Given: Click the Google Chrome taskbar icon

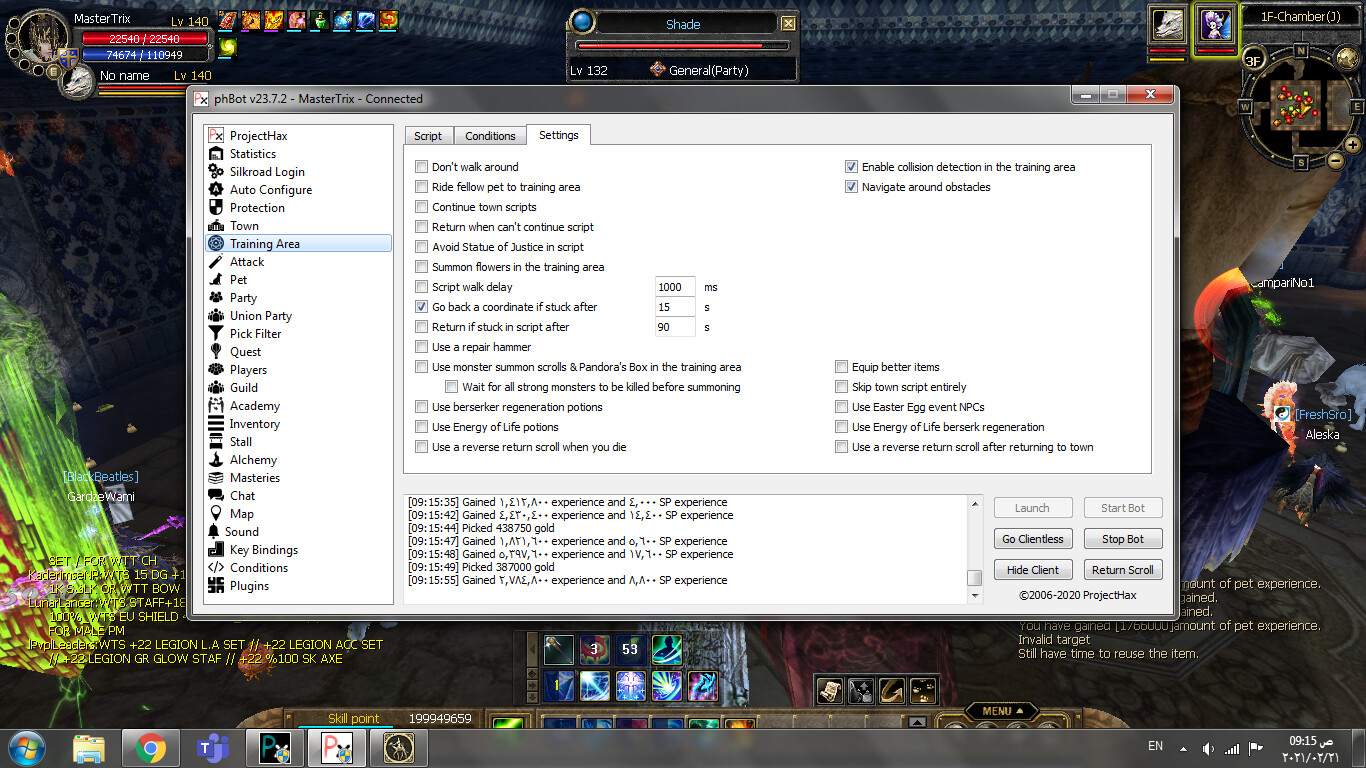Looking at the screenshot, I should click(150, 747).
